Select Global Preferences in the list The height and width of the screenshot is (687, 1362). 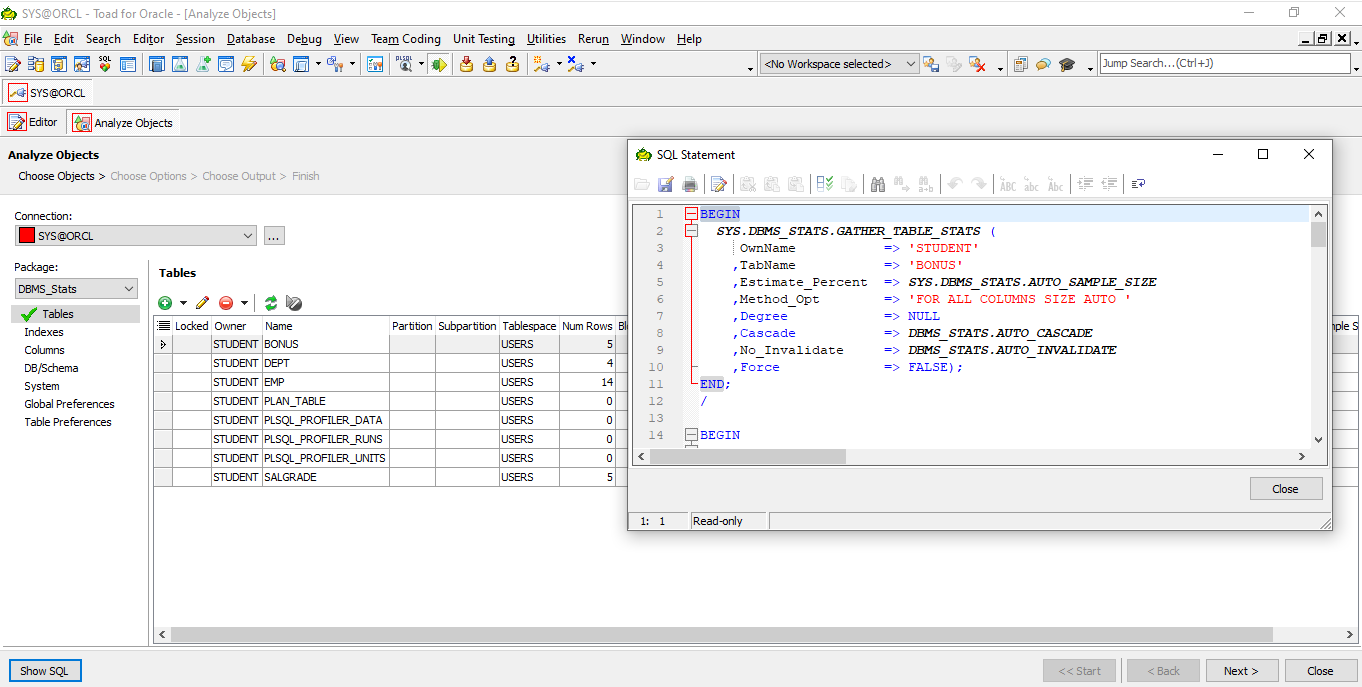click(x=70, y=404)
